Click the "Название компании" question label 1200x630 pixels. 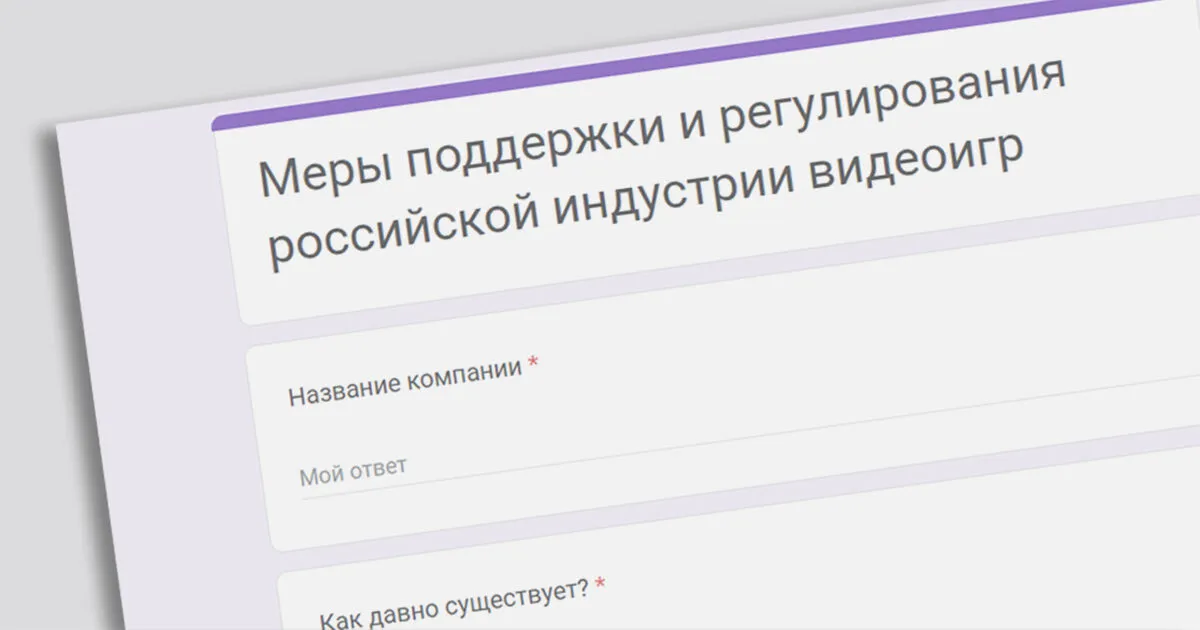405,381
